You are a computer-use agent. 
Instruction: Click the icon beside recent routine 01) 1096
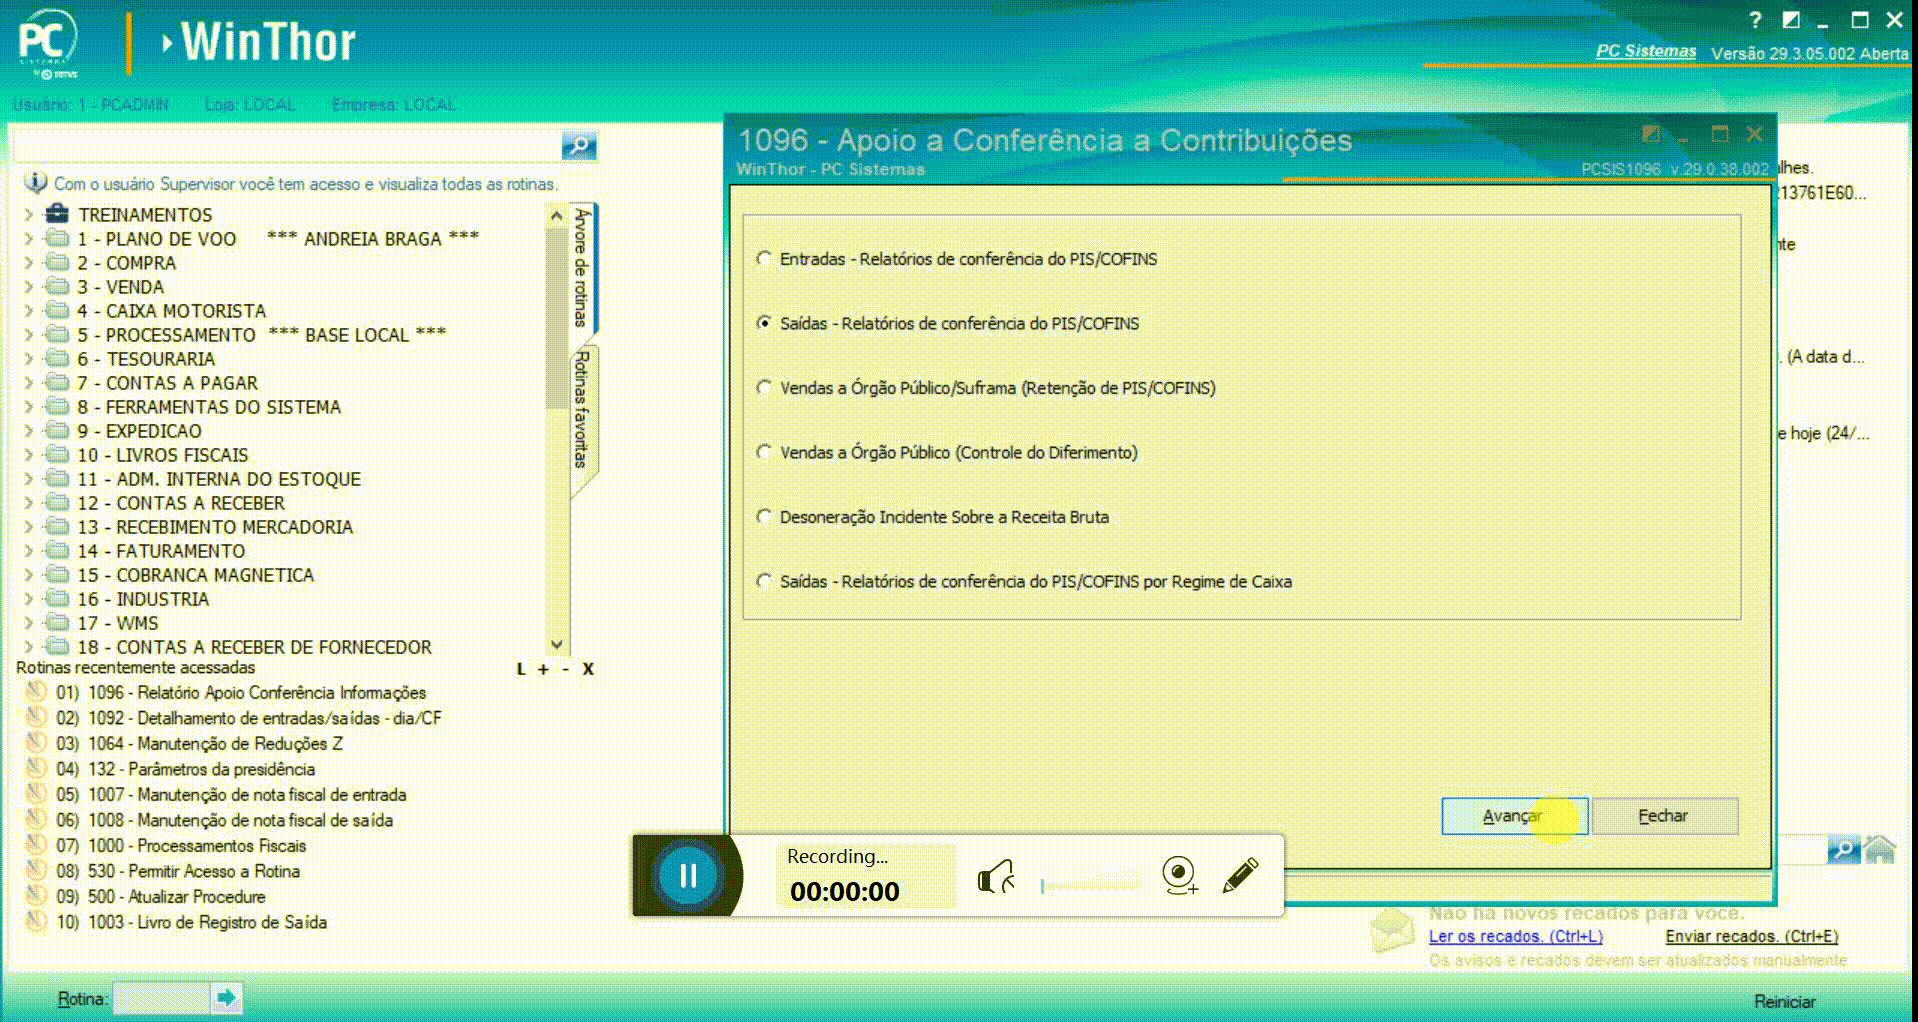tap(36, 692)
